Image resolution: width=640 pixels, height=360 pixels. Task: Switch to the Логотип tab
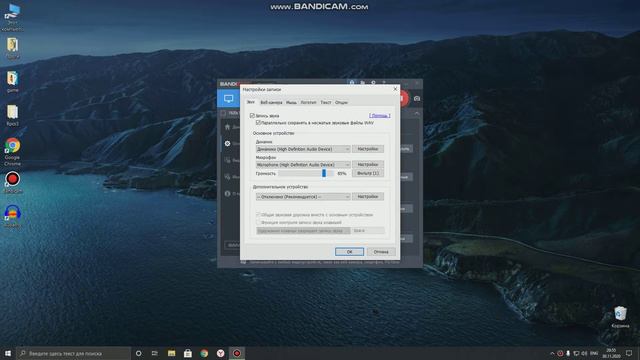click(x=309, y=102)
